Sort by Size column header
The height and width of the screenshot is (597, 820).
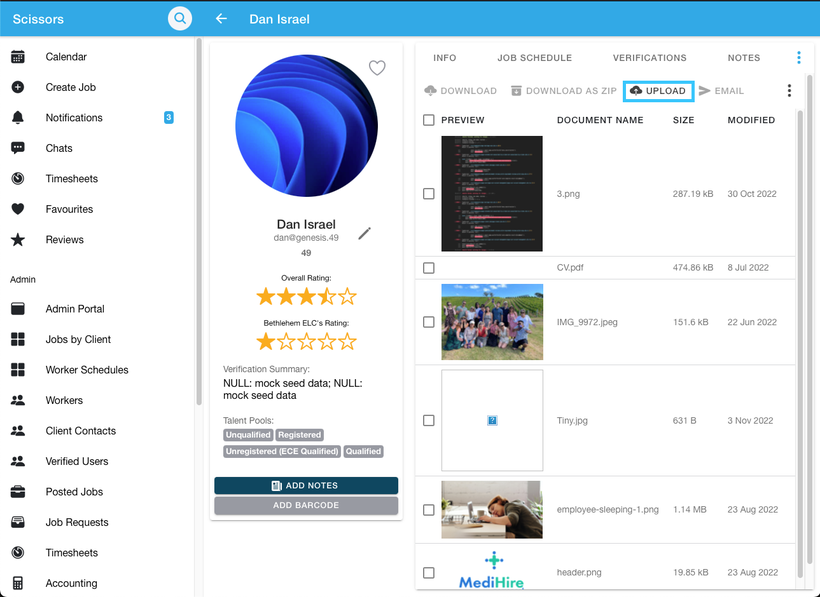click(x=684, y=120)
